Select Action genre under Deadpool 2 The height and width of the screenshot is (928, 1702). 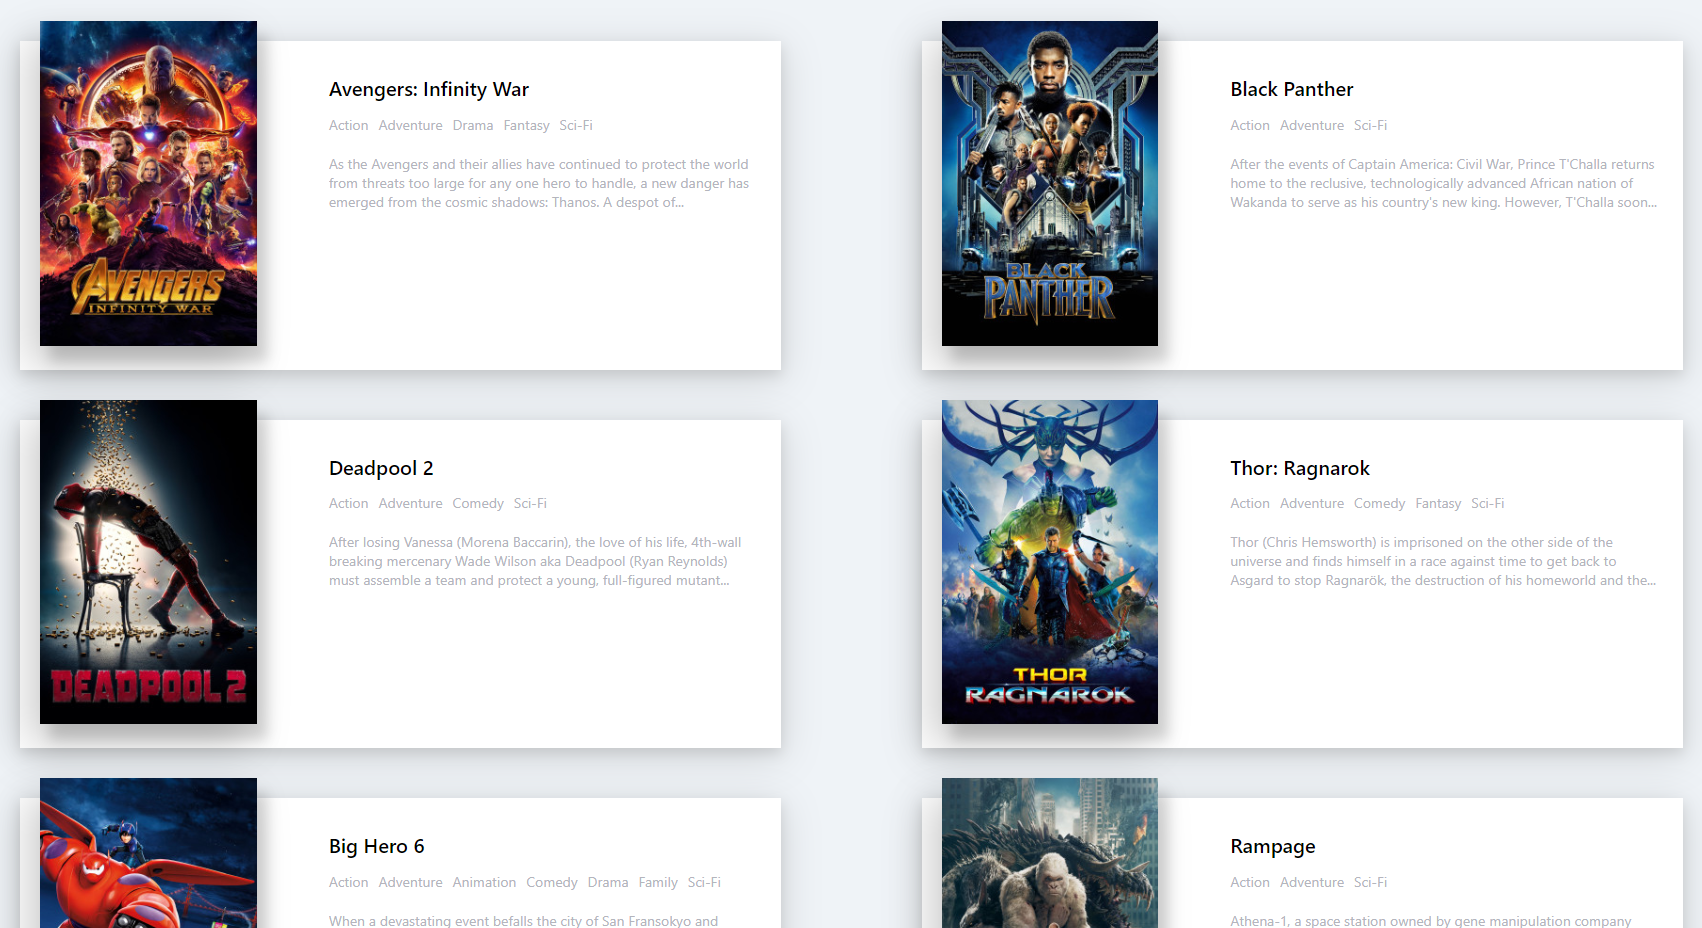[x=349, y=503]
